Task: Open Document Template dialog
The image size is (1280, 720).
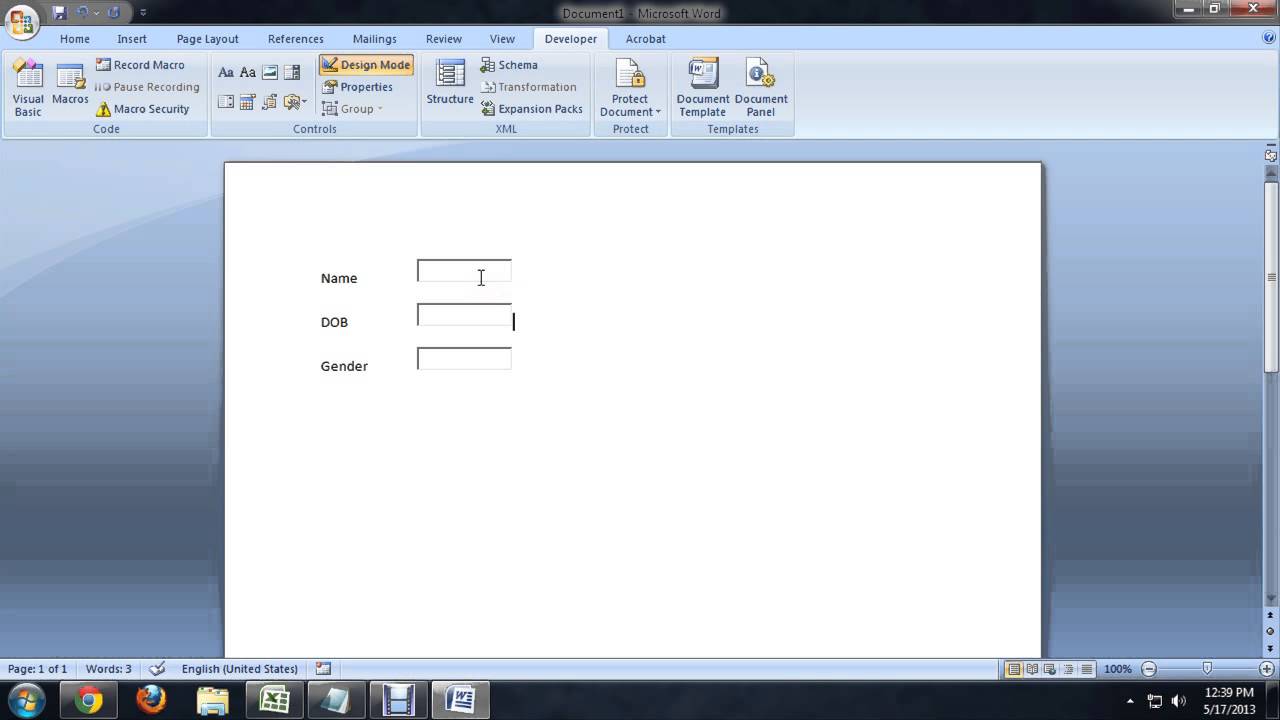Action: (703, 88)
